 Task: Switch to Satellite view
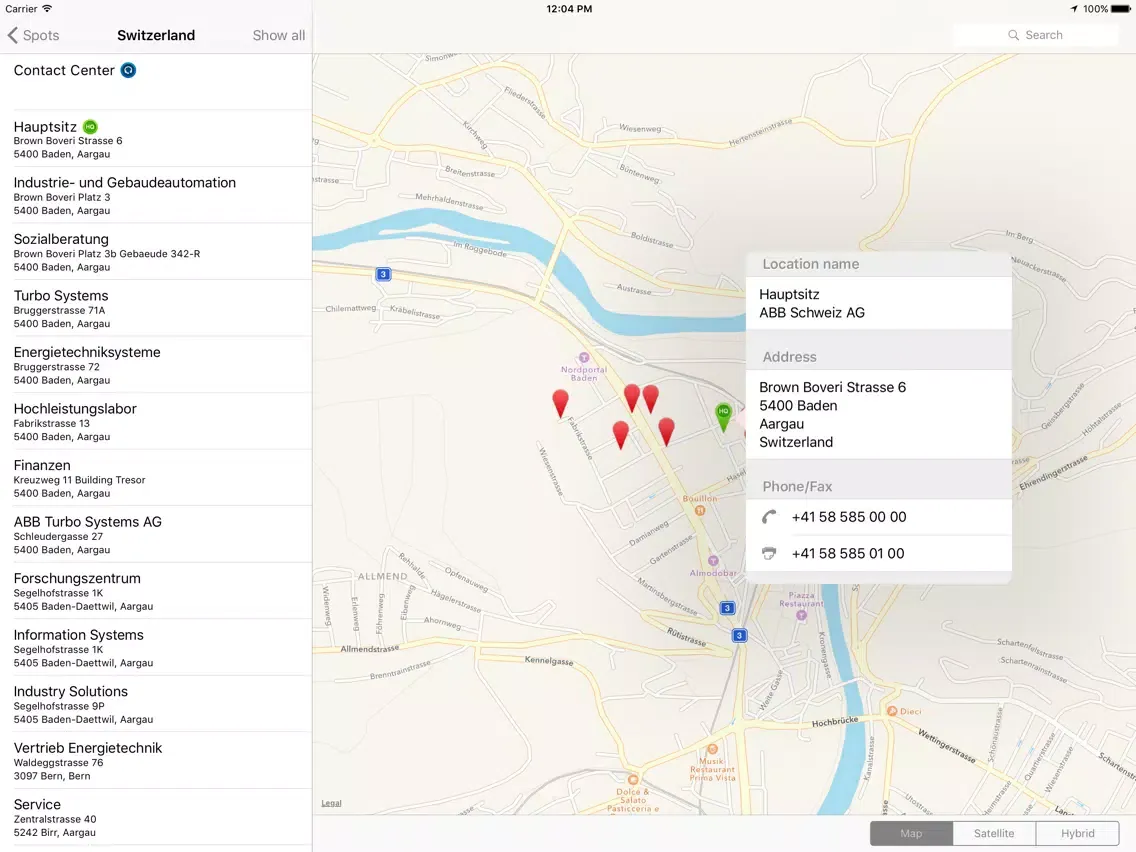[994, 833]
